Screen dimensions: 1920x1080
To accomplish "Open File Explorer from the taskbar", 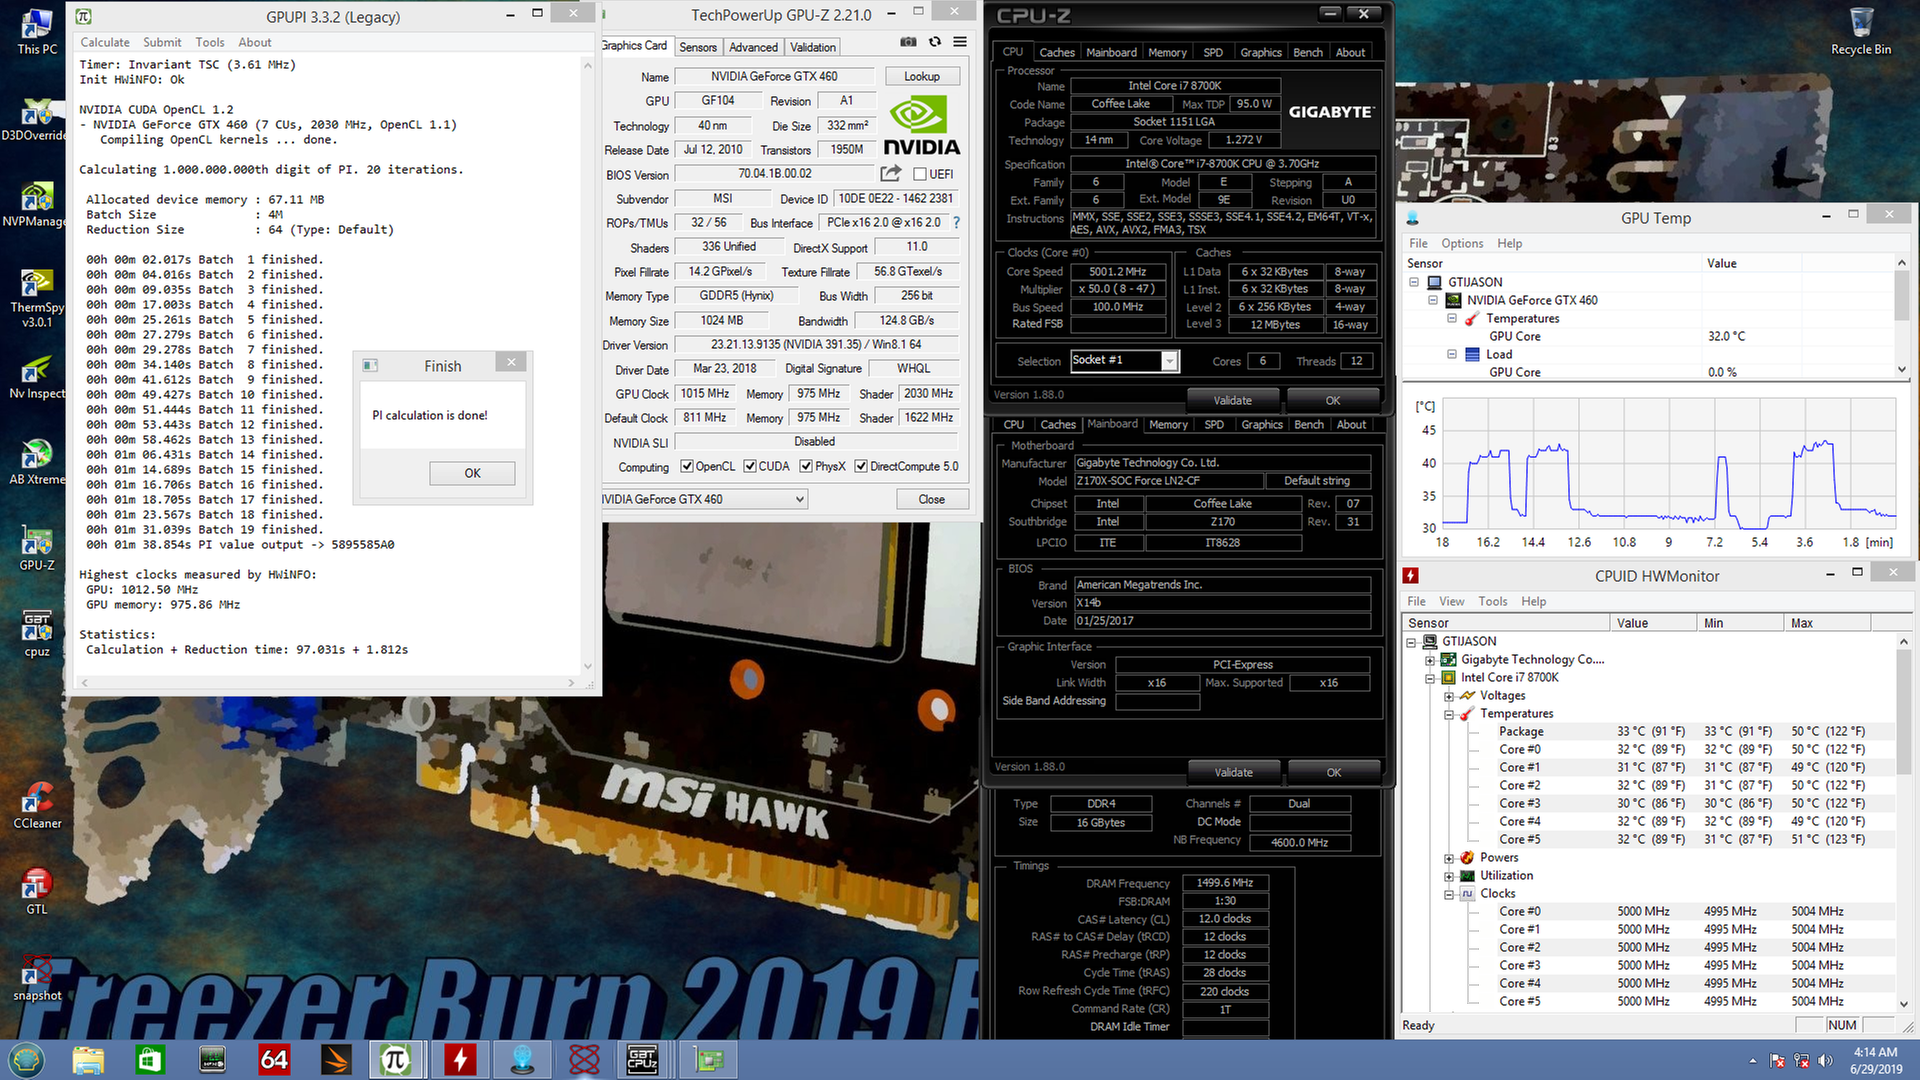I will coord(88,1060).
